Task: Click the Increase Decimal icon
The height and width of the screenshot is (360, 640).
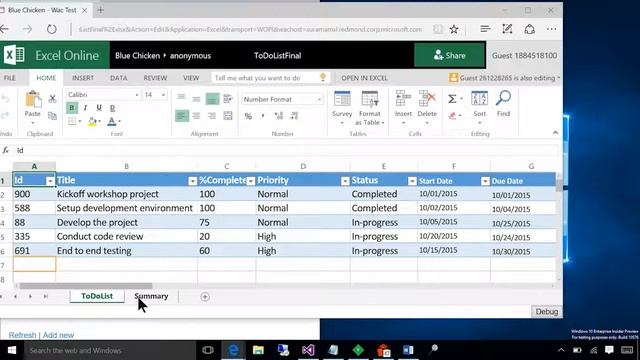Action: pos(279,116)
